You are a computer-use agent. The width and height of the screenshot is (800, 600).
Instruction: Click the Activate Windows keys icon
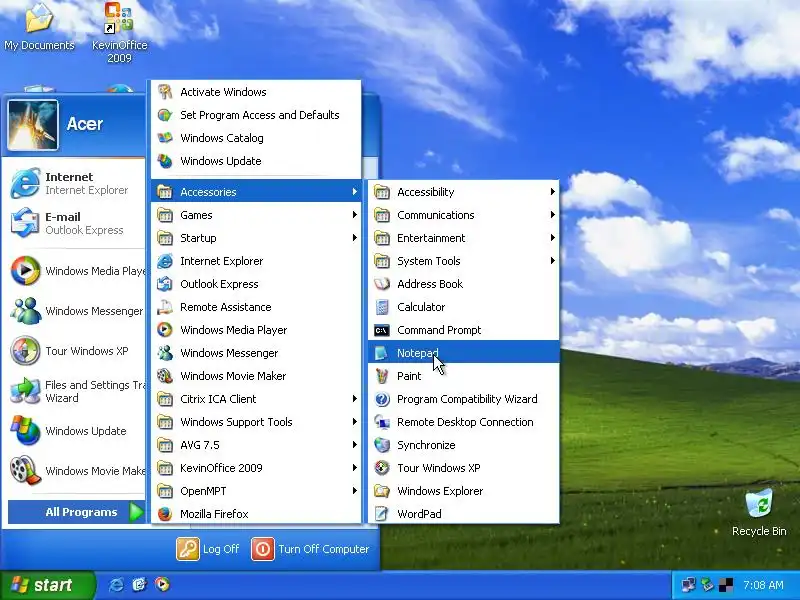[165, 92]
